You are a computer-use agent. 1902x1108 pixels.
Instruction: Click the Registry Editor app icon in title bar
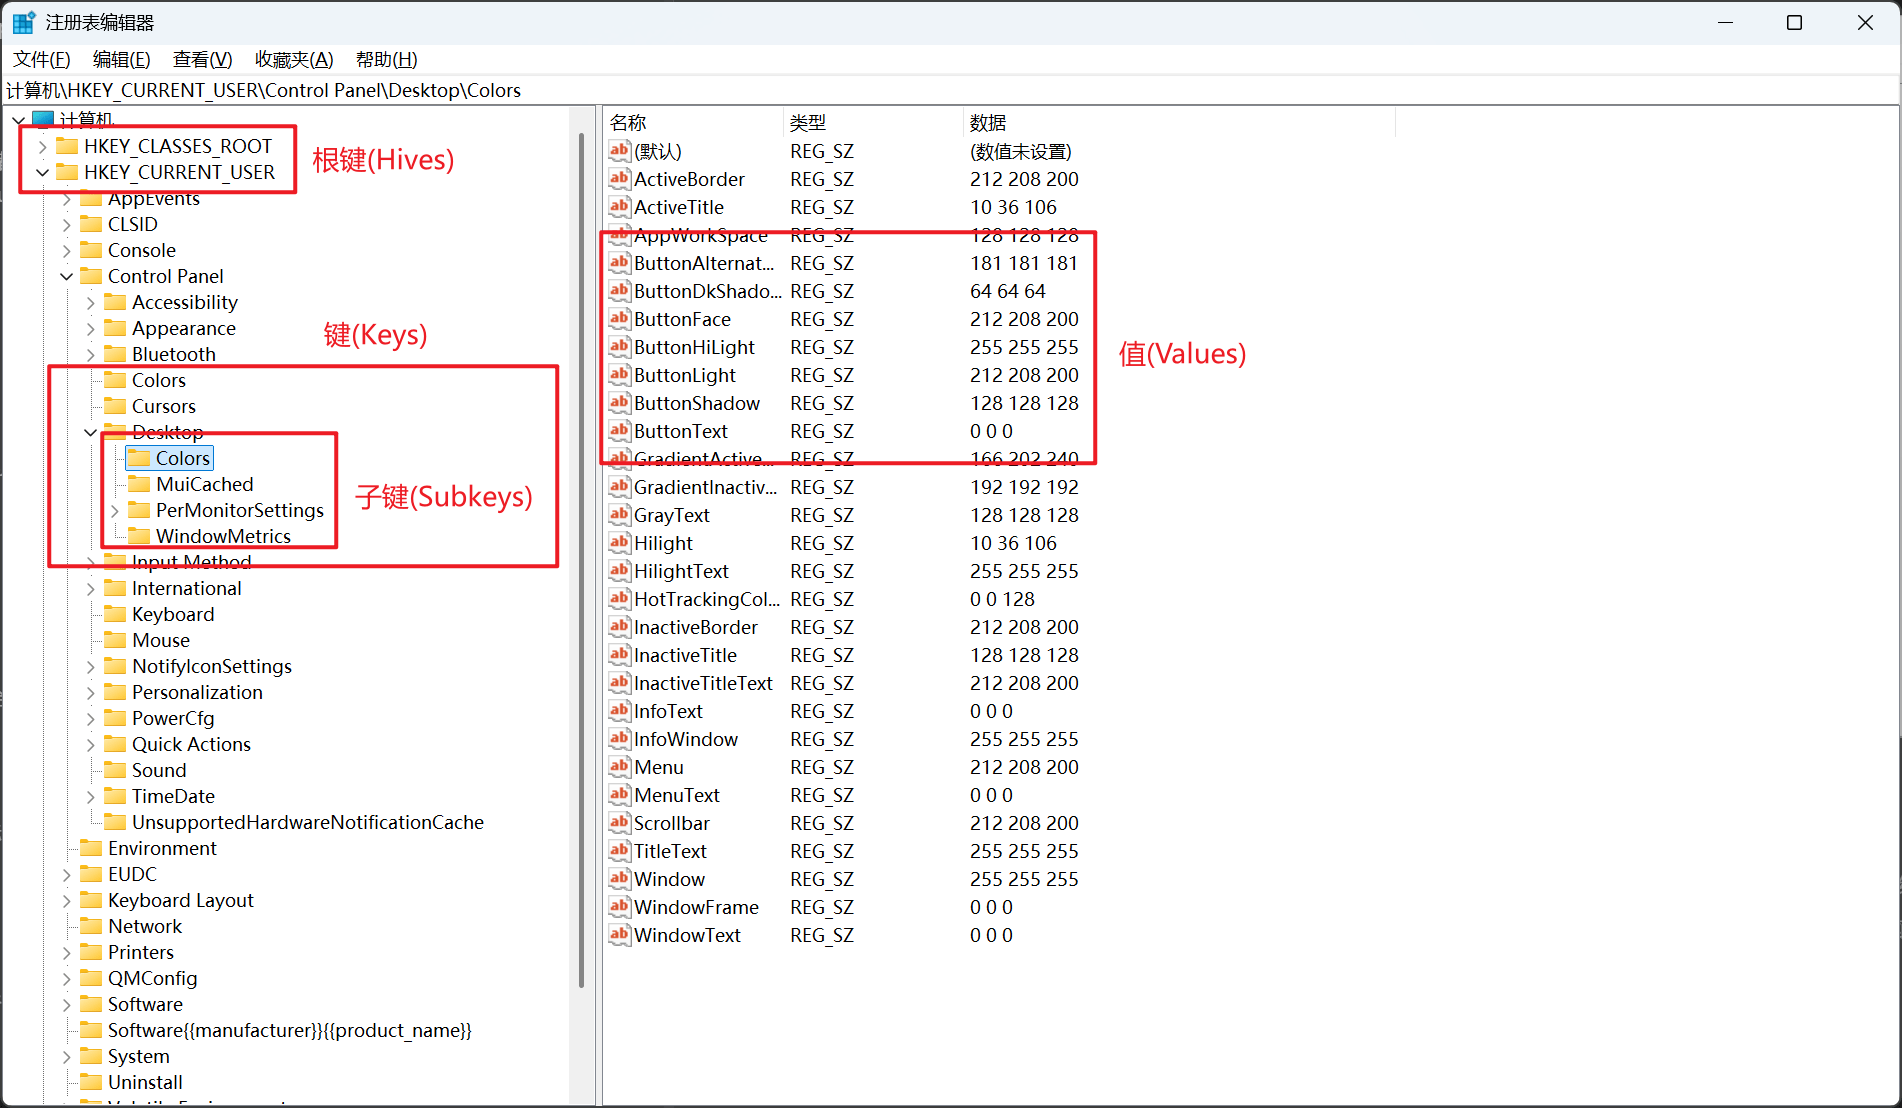(24, 22)
